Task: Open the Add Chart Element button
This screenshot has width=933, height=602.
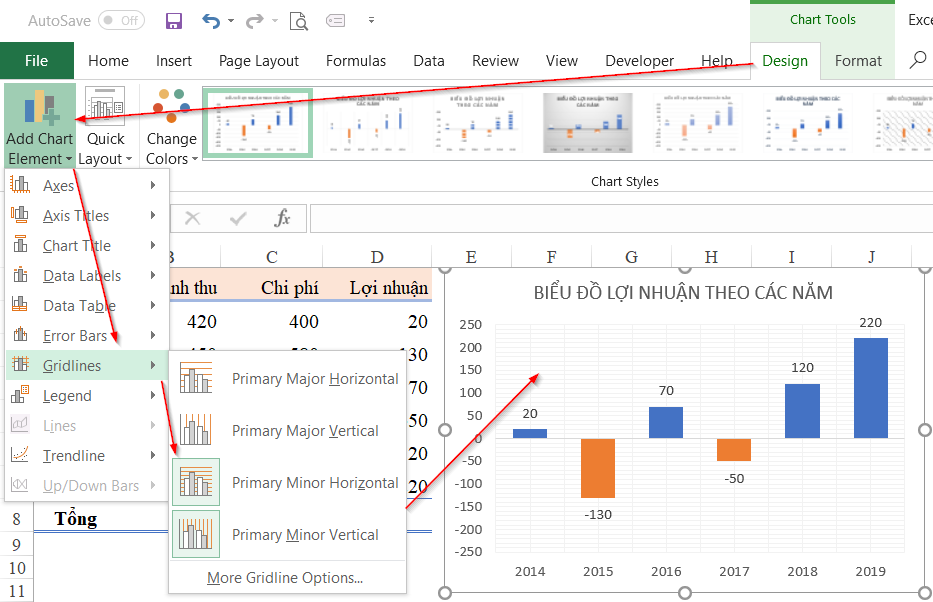Action: point(39,127)
